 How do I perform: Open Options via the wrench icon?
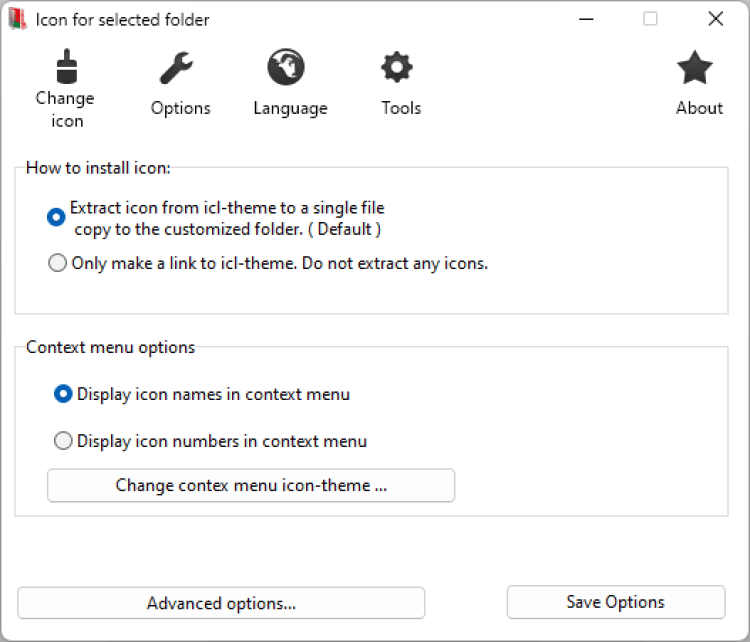pyautogui.click(x=180, y=68)
